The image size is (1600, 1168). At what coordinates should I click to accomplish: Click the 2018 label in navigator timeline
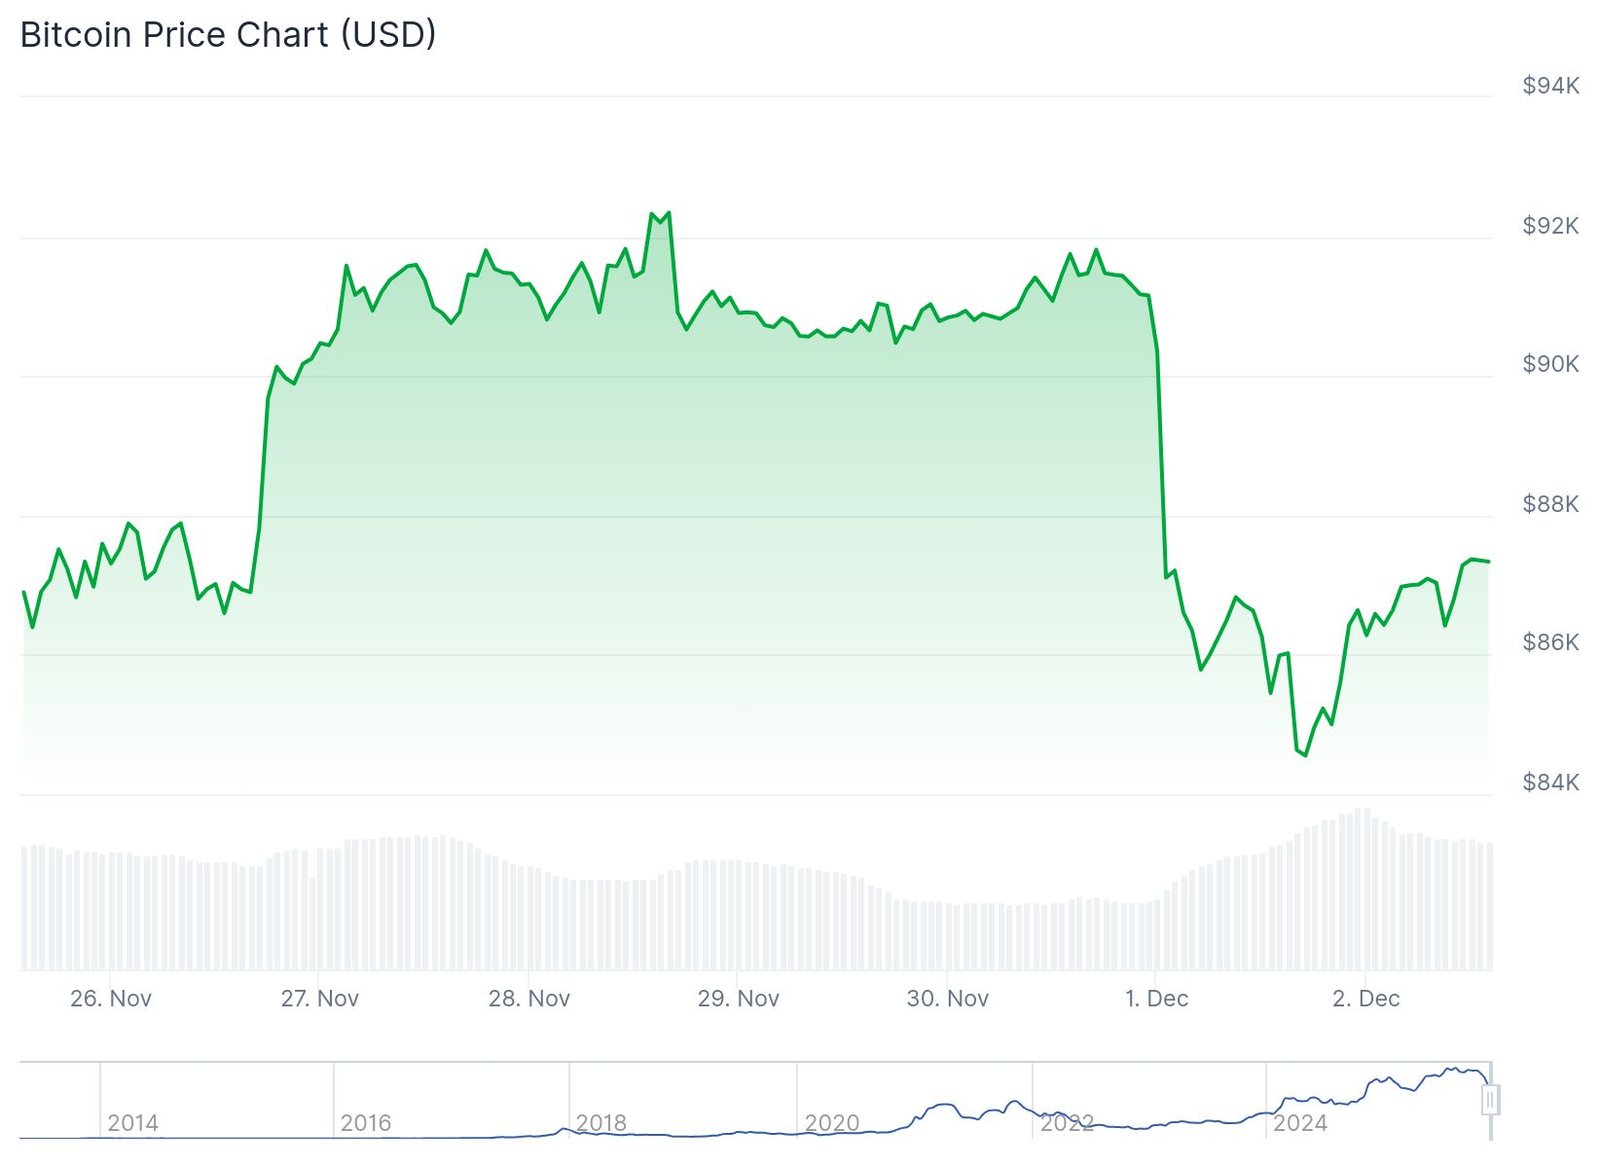click(601, 1123)
